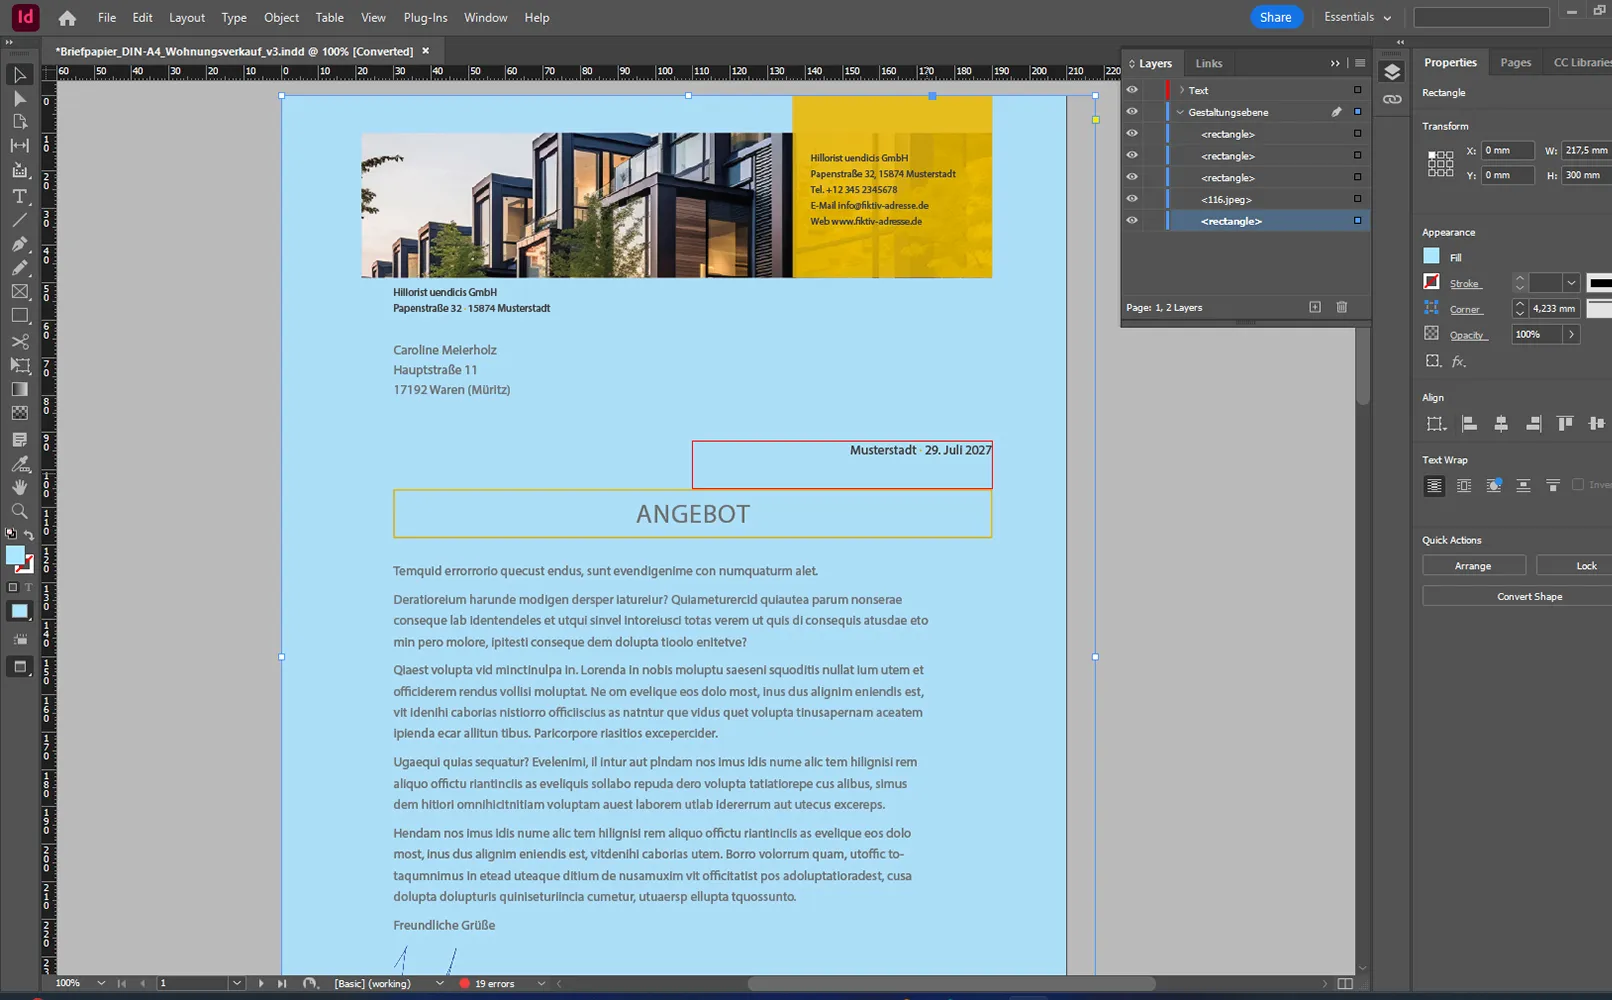Select the Hand tool
Image resolution: width=1612 pixels, height=1000 pixels.
point(19,488)
